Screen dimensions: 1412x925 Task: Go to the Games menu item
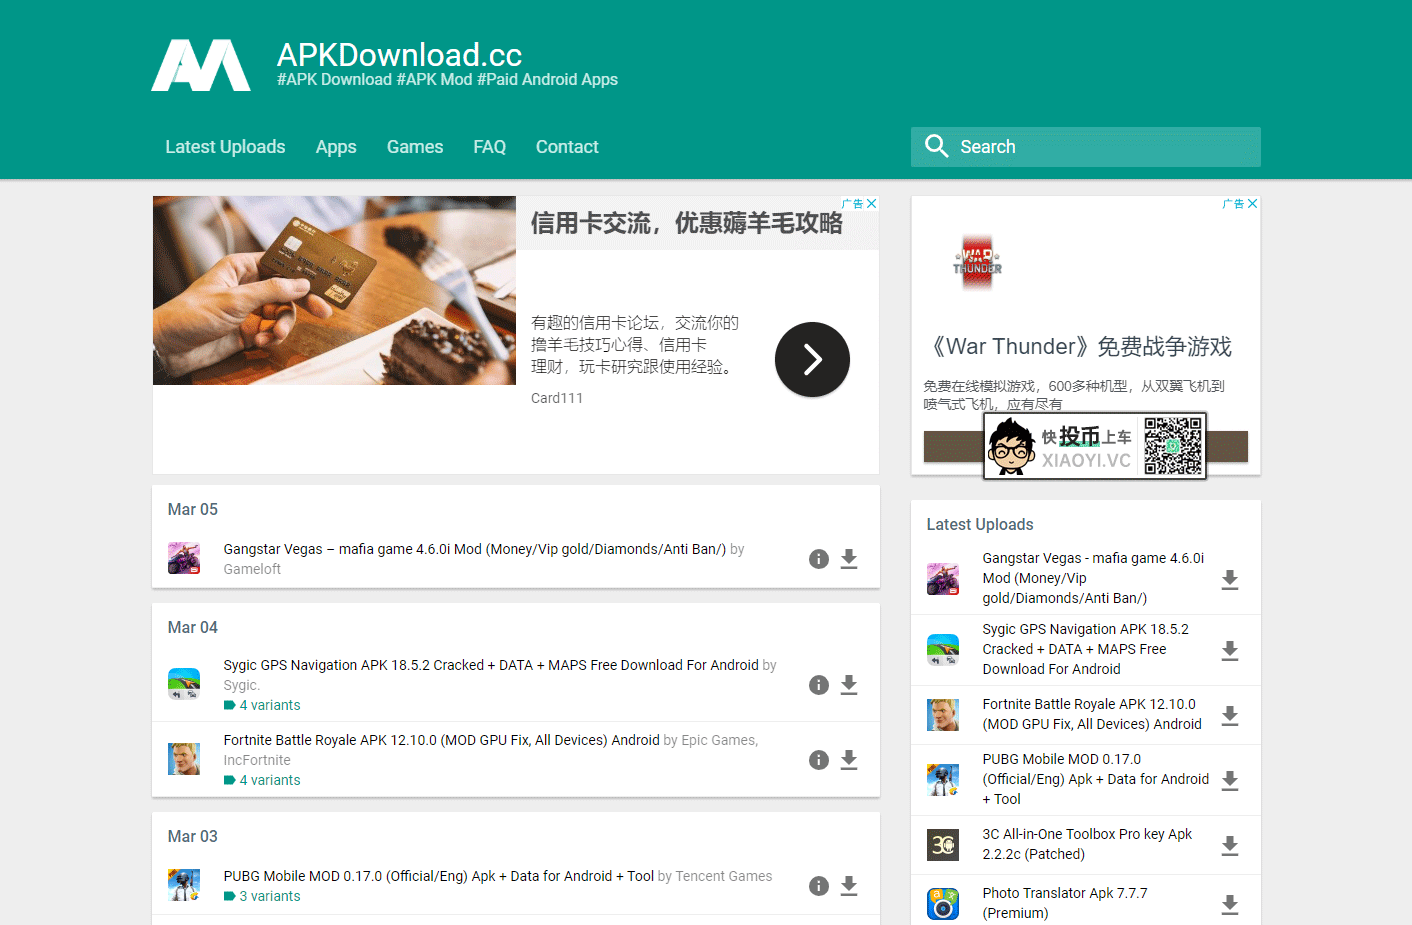tap(415, 147)
